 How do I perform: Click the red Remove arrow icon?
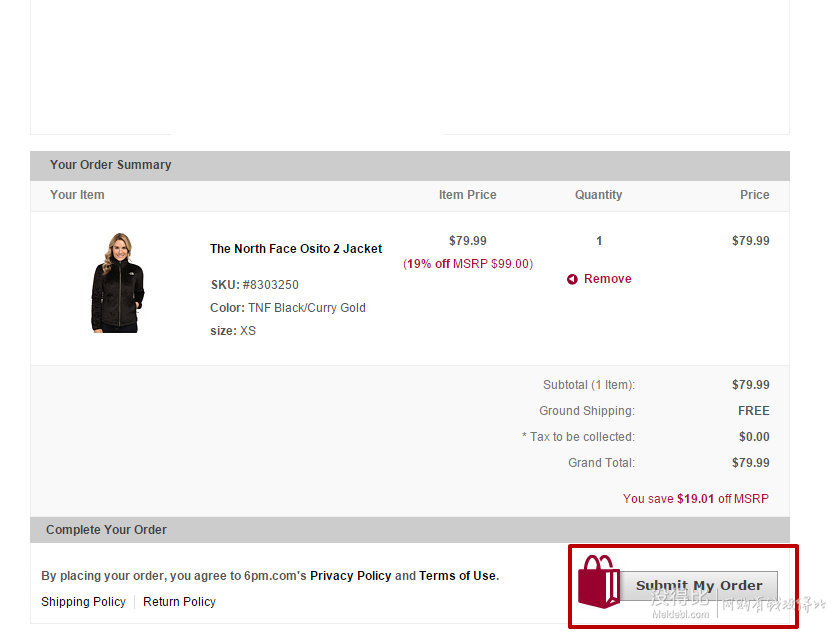572,279
